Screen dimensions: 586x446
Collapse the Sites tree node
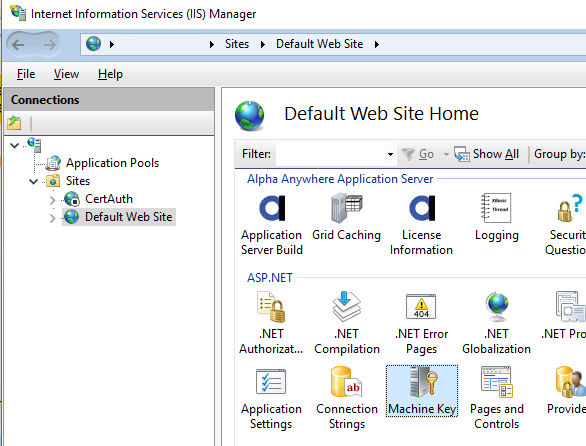(34, 182)
